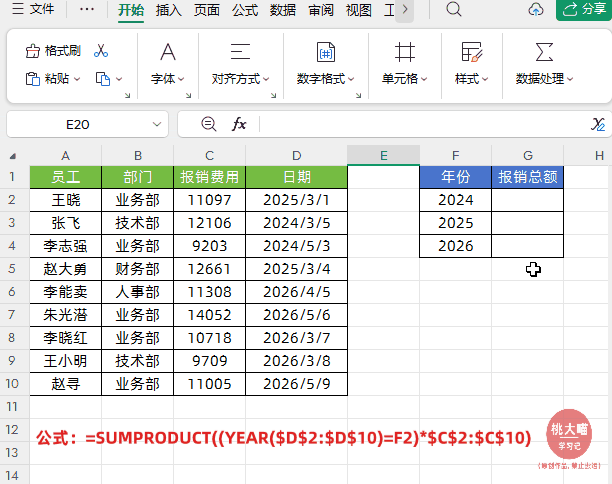Click cell containing 王小明

tap(66, 361)
